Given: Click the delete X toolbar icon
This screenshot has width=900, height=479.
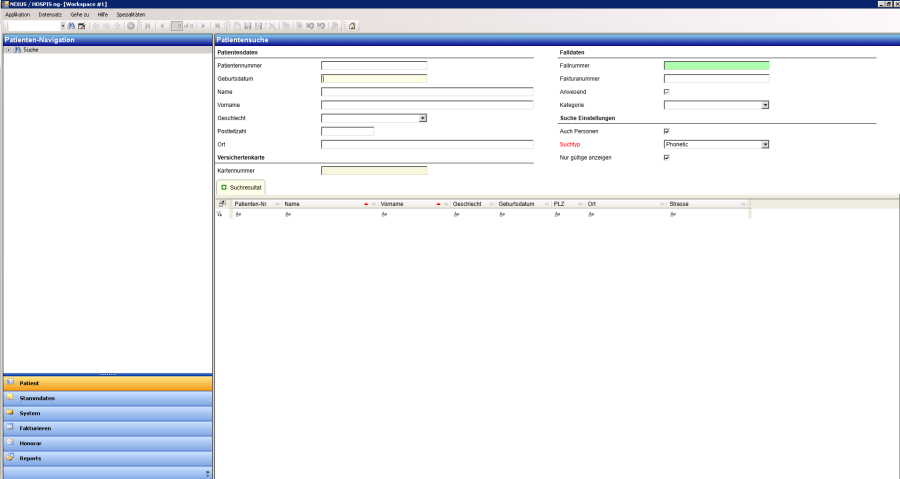Looking at the screenshot, I should click(x=271, y=26).
